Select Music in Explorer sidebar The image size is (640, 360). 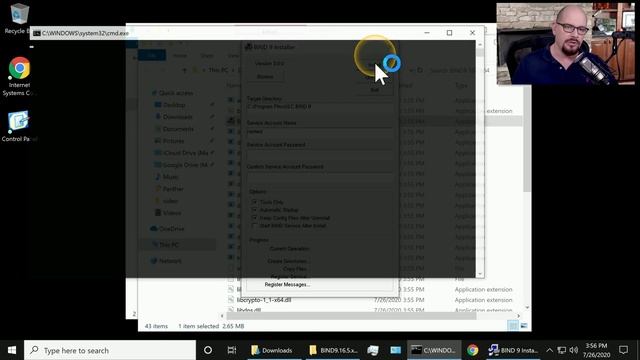[170, 177]
